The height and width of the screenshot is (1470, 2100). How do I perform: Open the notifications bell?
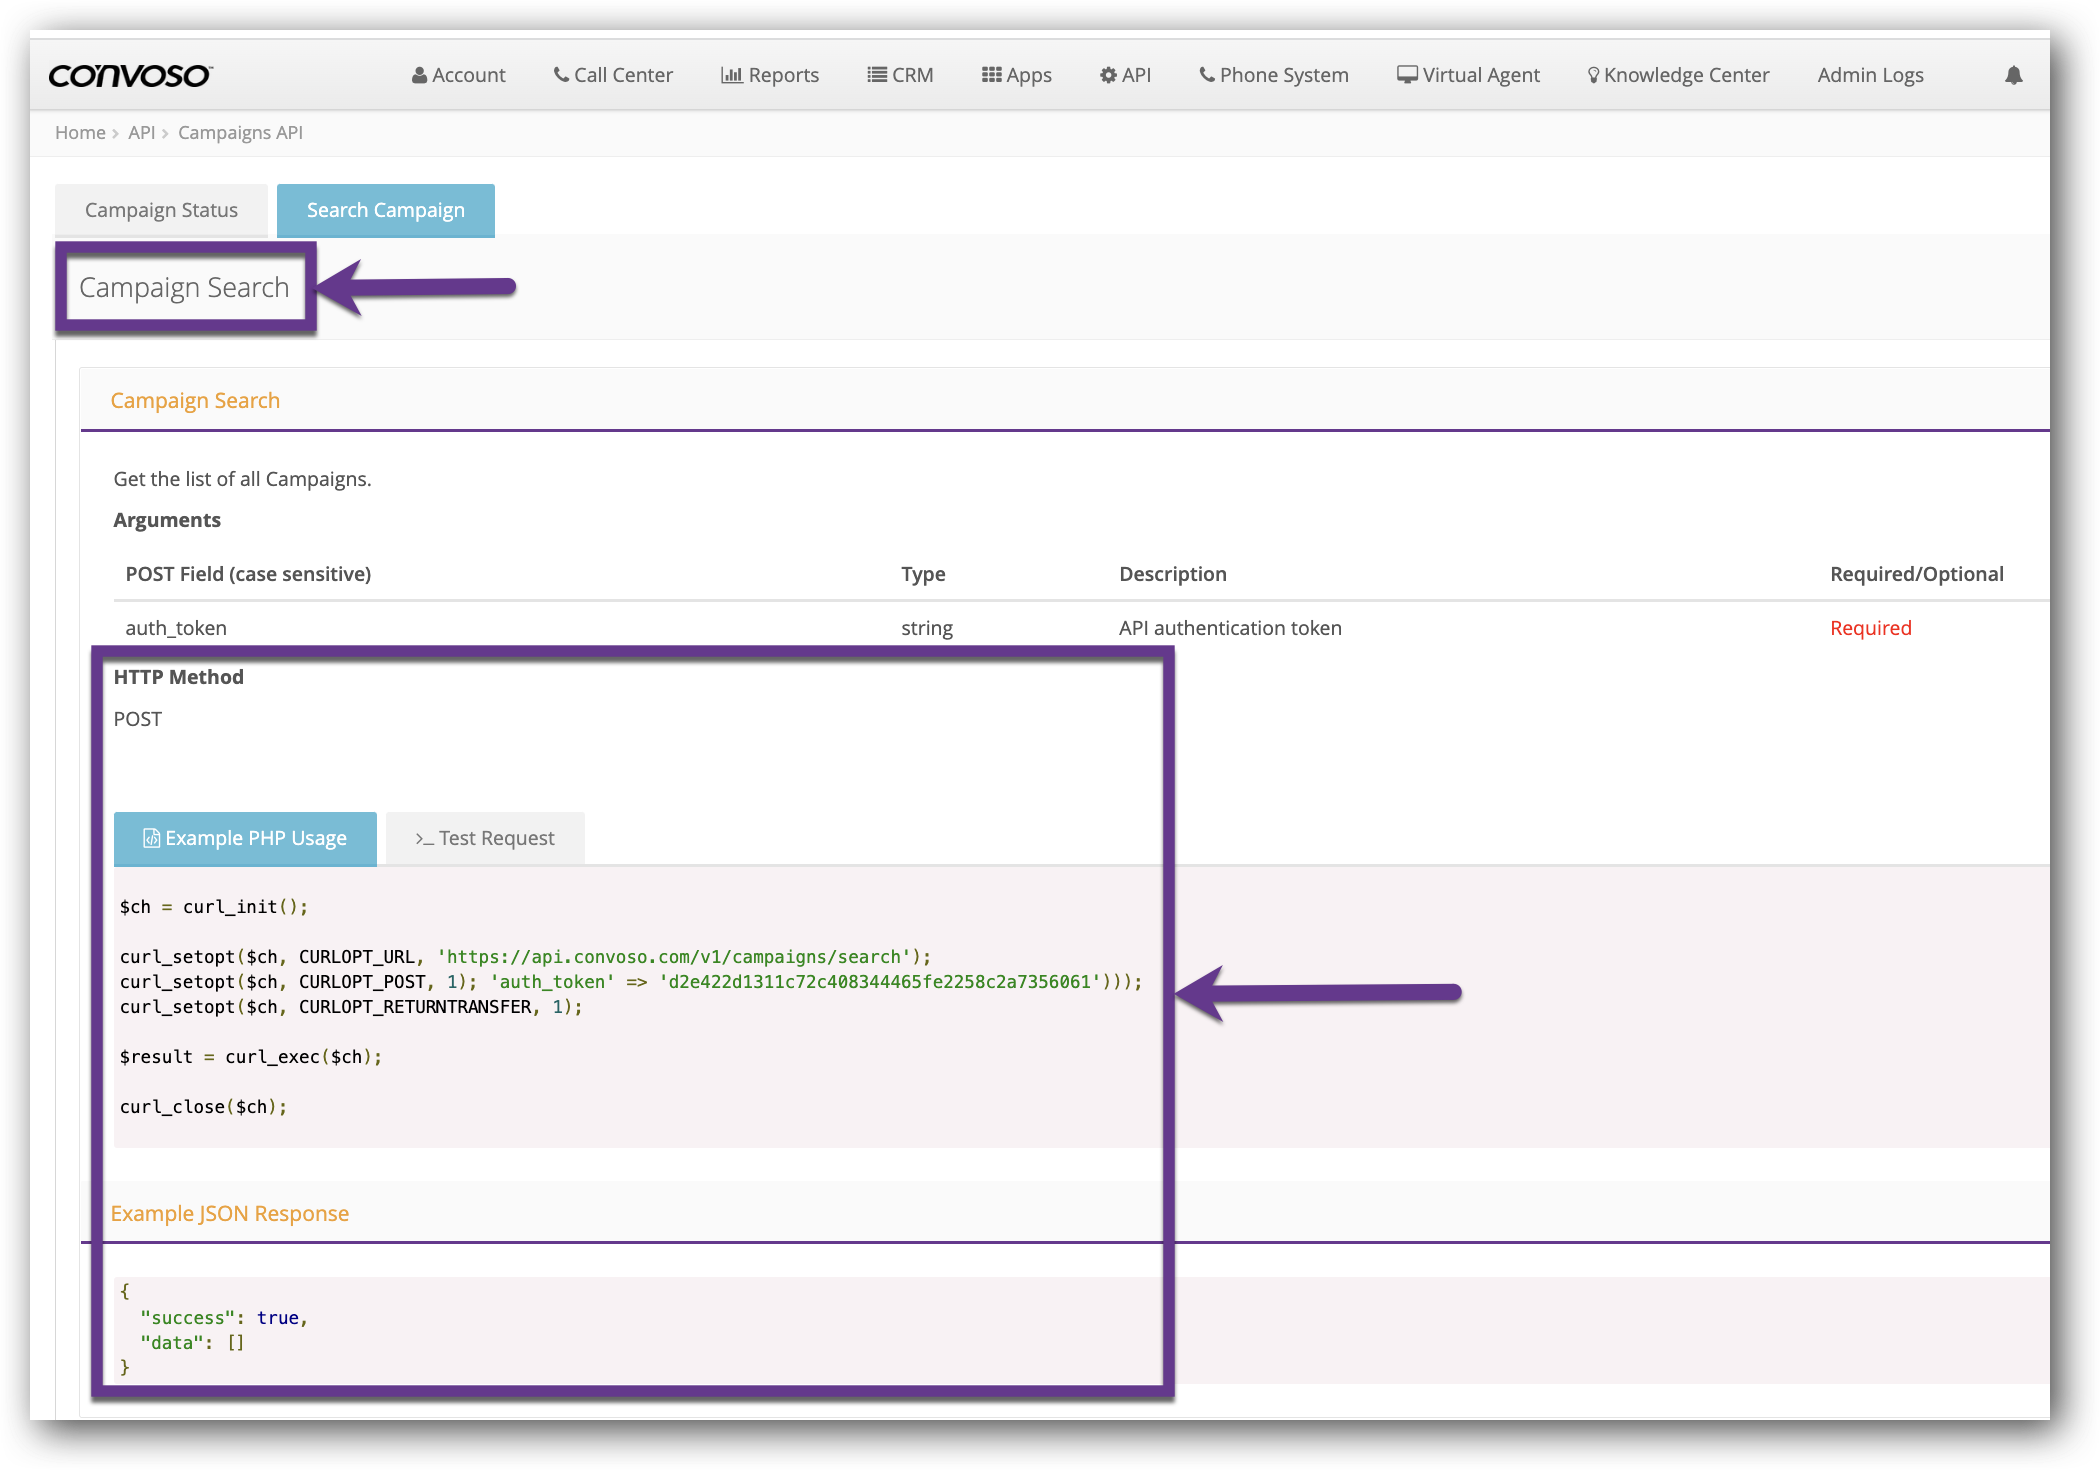pos(2014,75)
